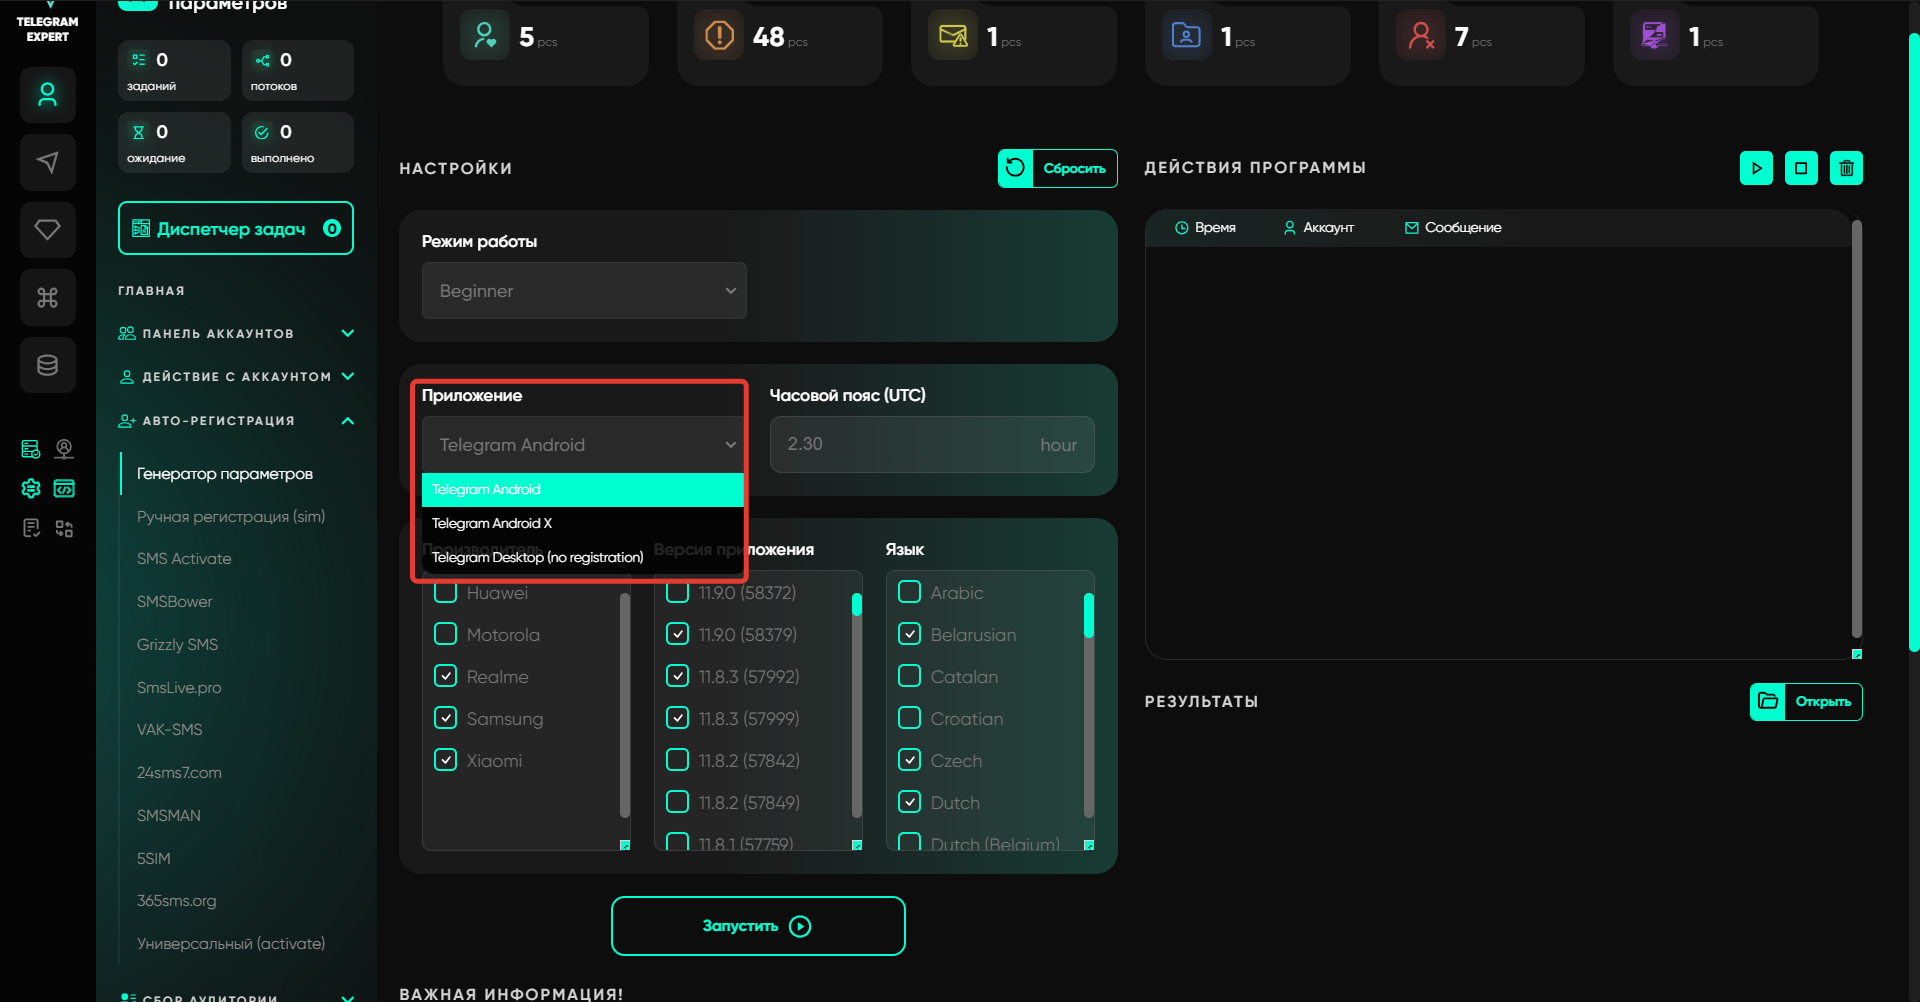Click the trash icon to clear actions
The width and height of the screenshot is (1920, 1002).
point(1846,168)
